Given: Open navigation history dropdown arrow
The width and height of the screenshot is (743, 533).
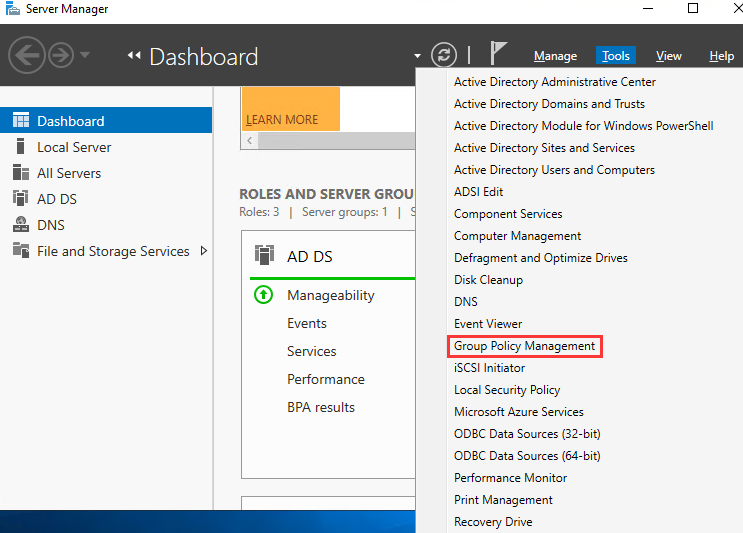Looking at the screenshot, I should coord(85,55).
